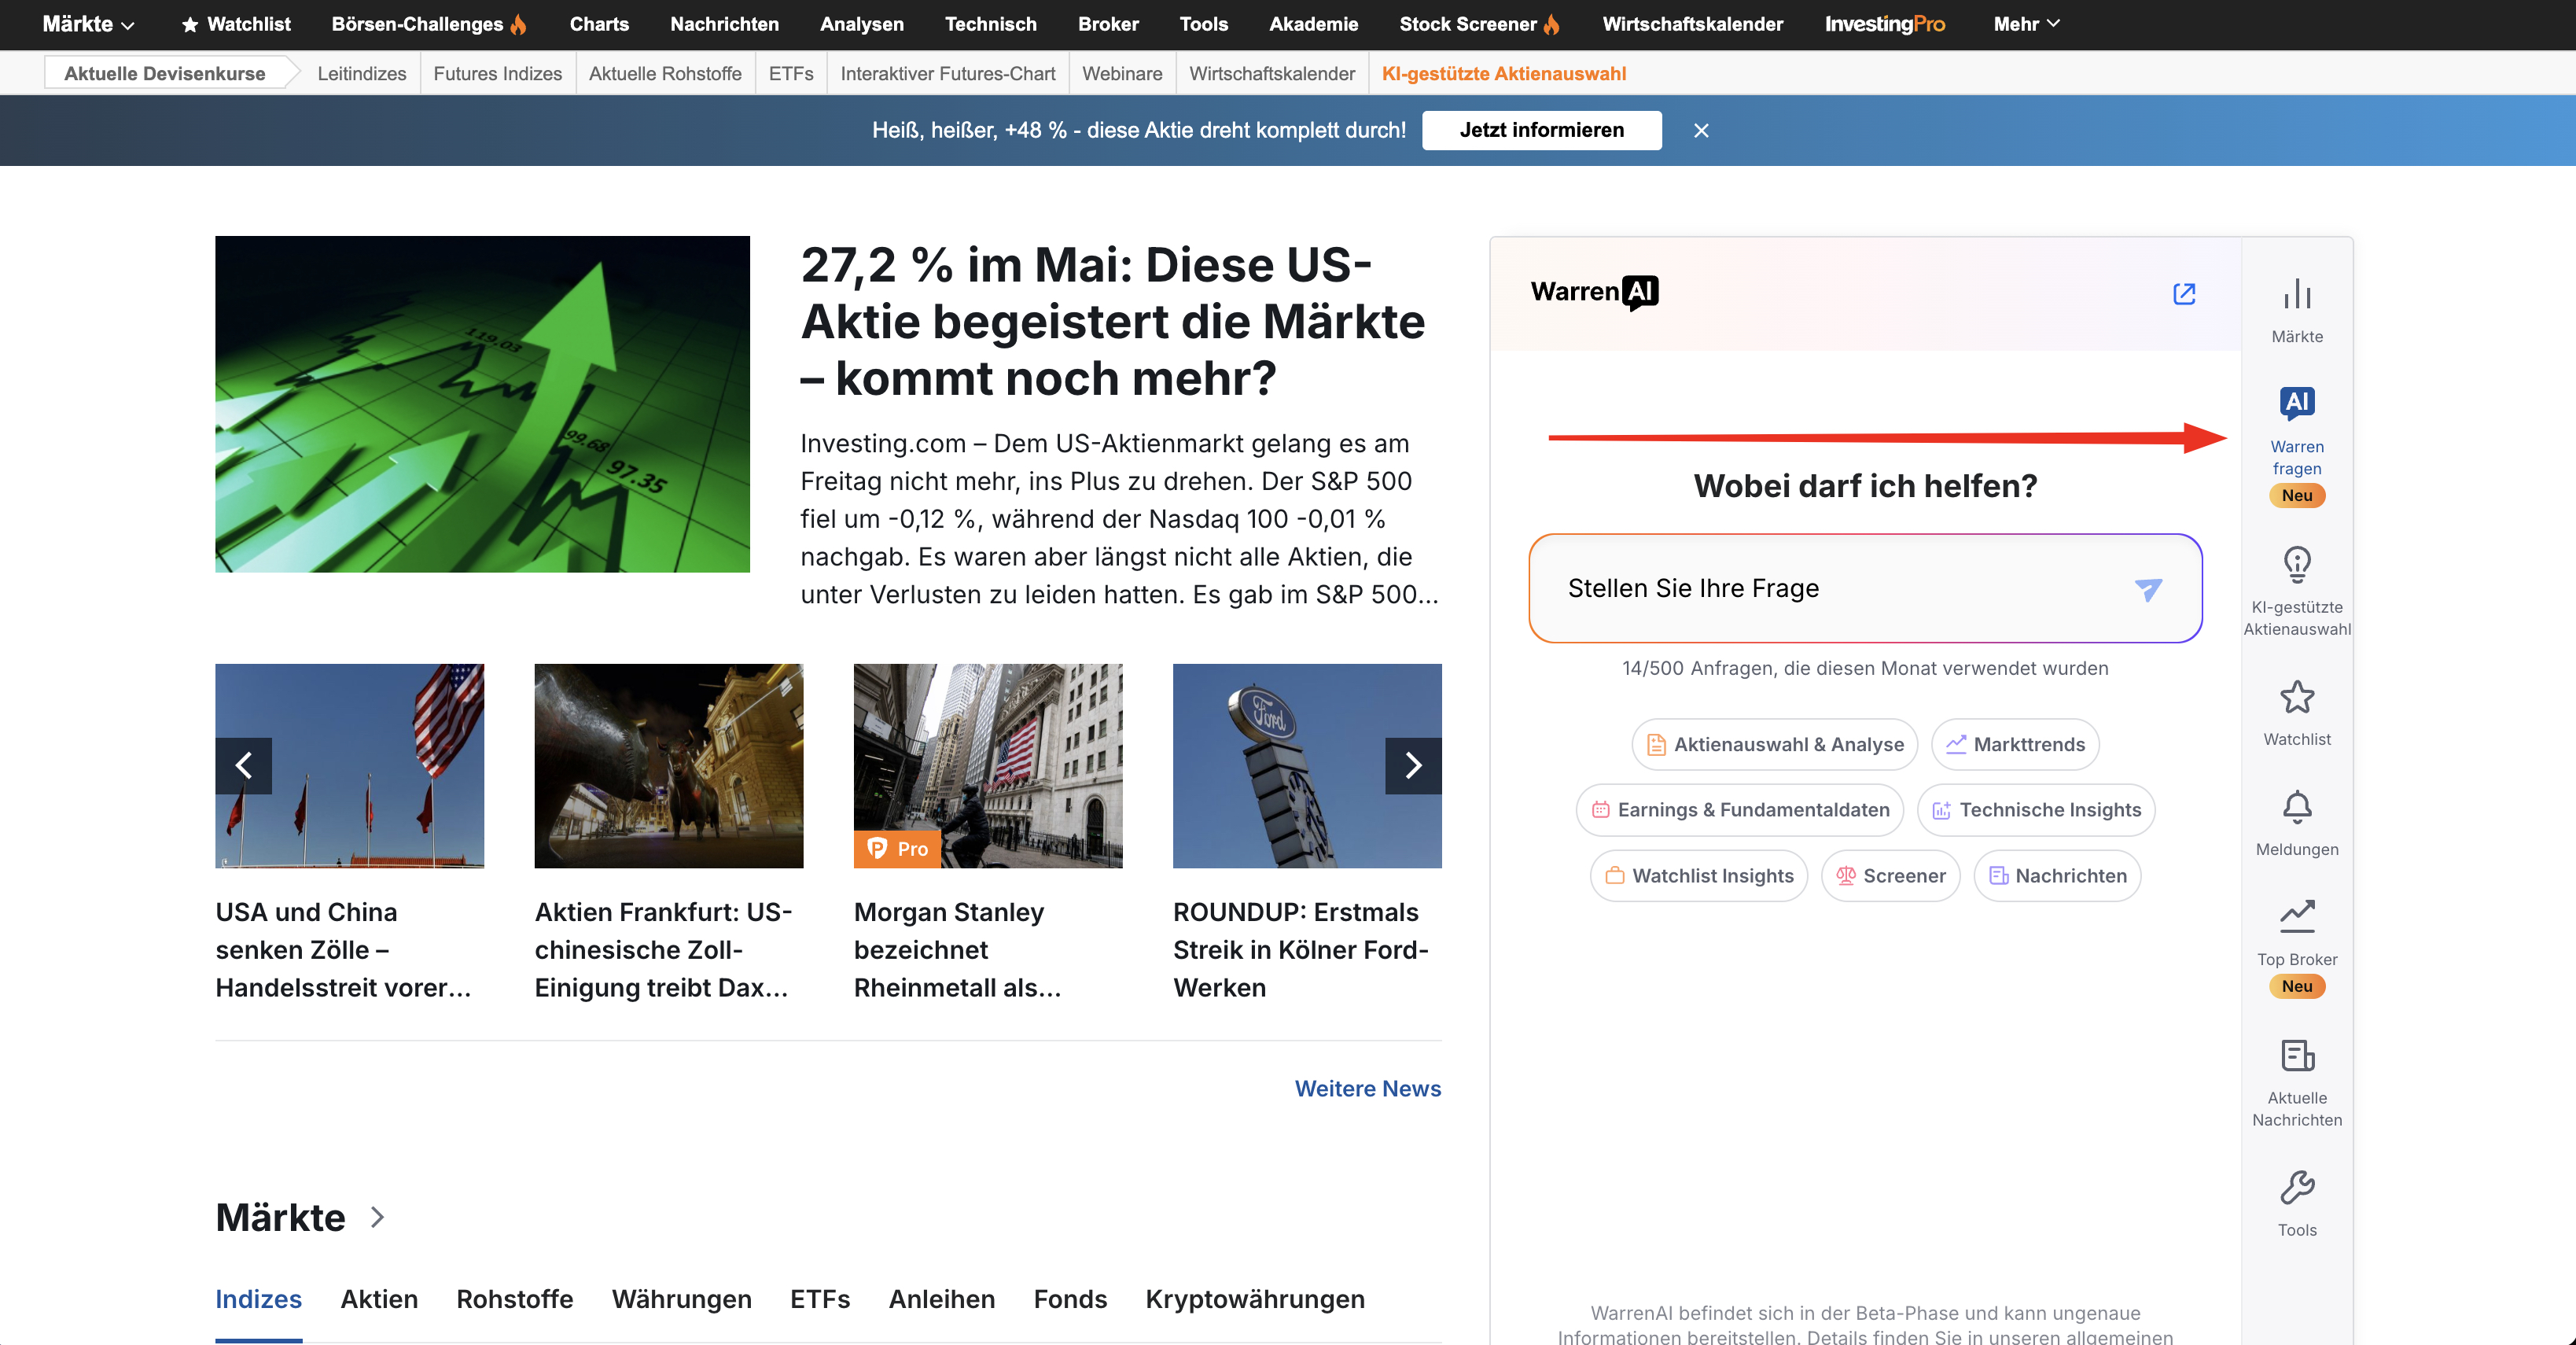This screenshot has height=1345, width=2576.
Task: Open Aktien Frankfurt article thumbnail
Action: click(668, 765)
